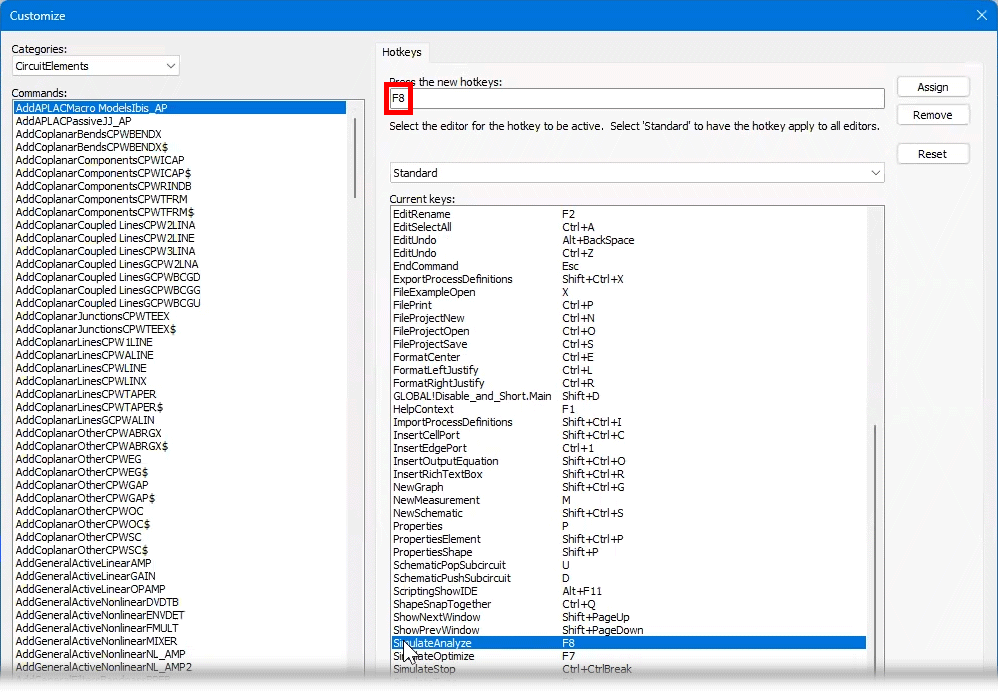This screenshot has height=699, width=998.
Task: Switch to the Hotkeys tab
Action: (x=402, y=52)
